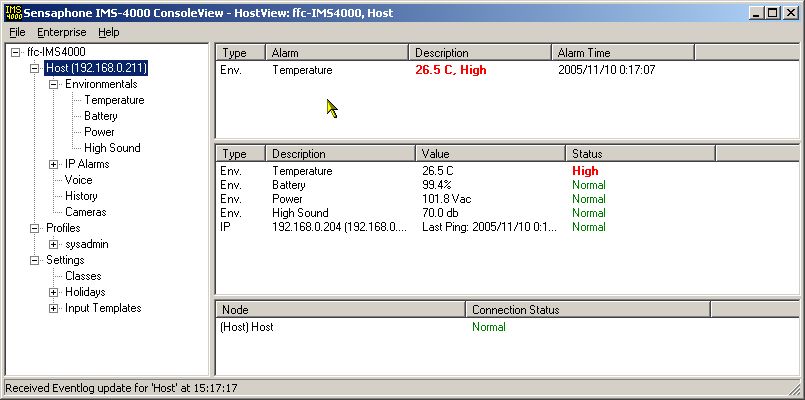Screen dimensions: 805x400
Task: Open the File menu
Action: [17, 32]
